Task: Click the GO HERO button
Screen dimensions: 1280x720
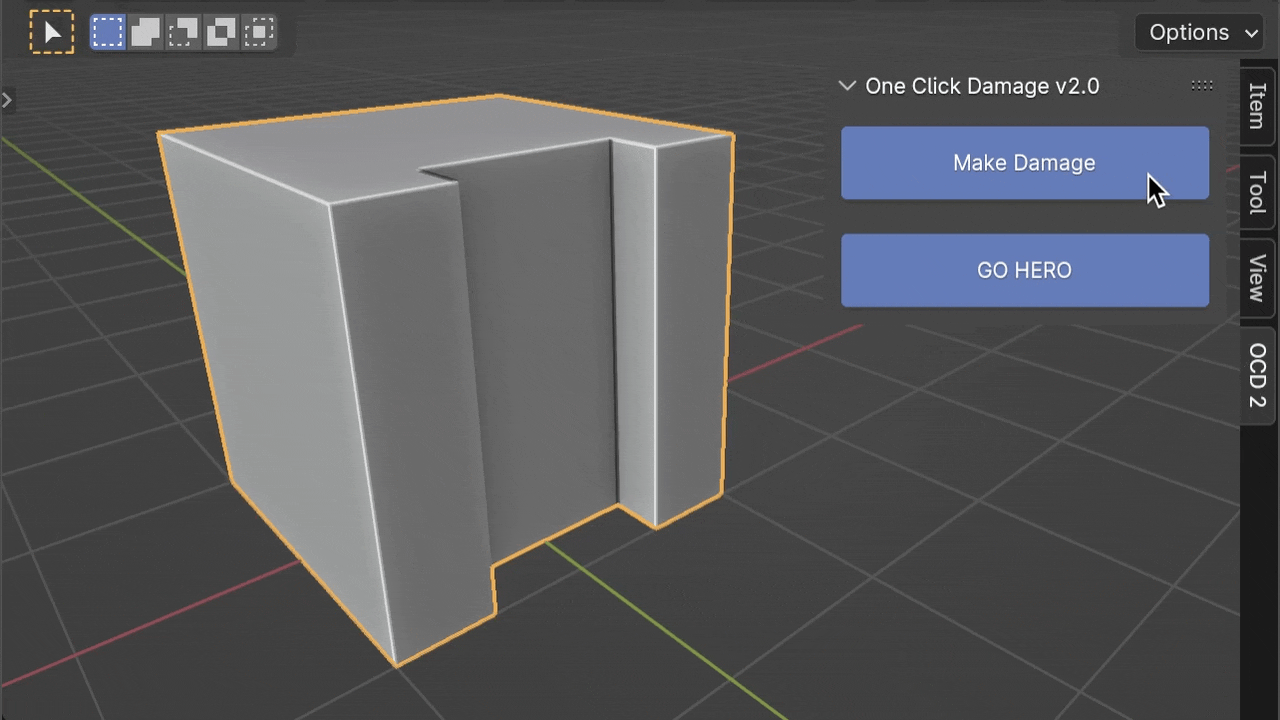Action: click(1025, 270)
